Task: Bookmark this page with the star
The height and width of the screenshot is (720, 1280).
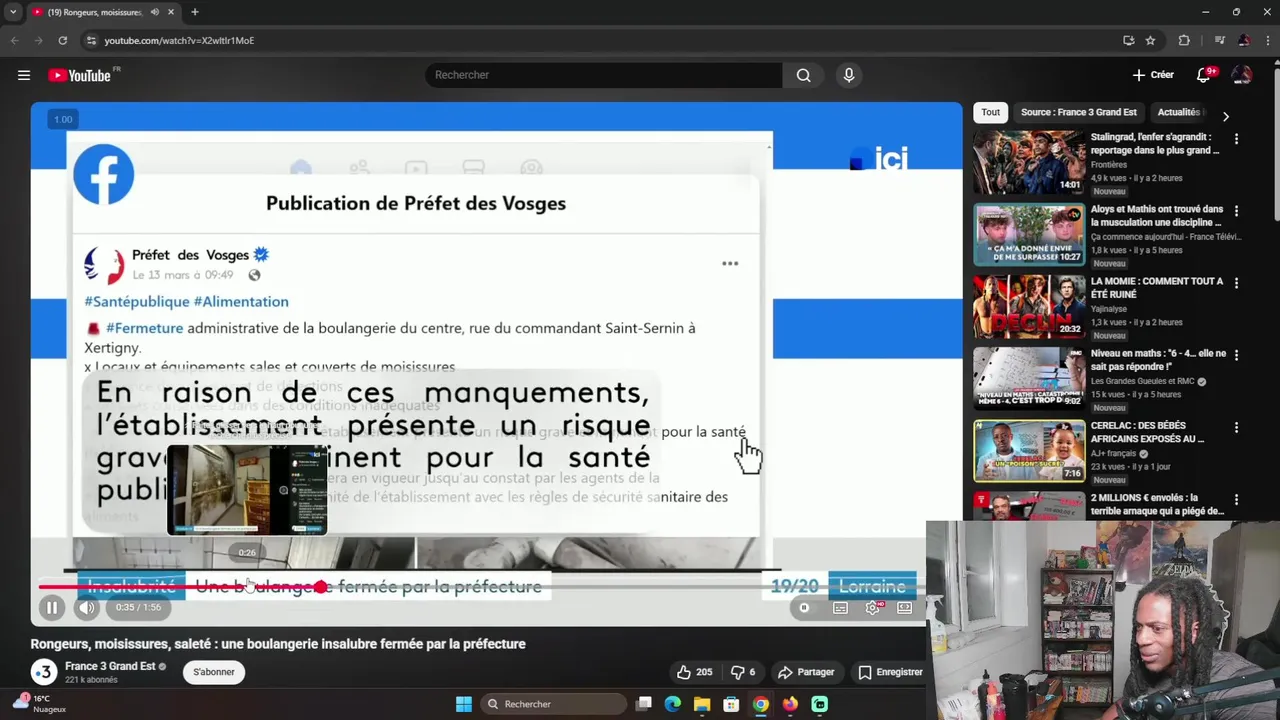Action: pyautogui.click(x=1151, y=40)
